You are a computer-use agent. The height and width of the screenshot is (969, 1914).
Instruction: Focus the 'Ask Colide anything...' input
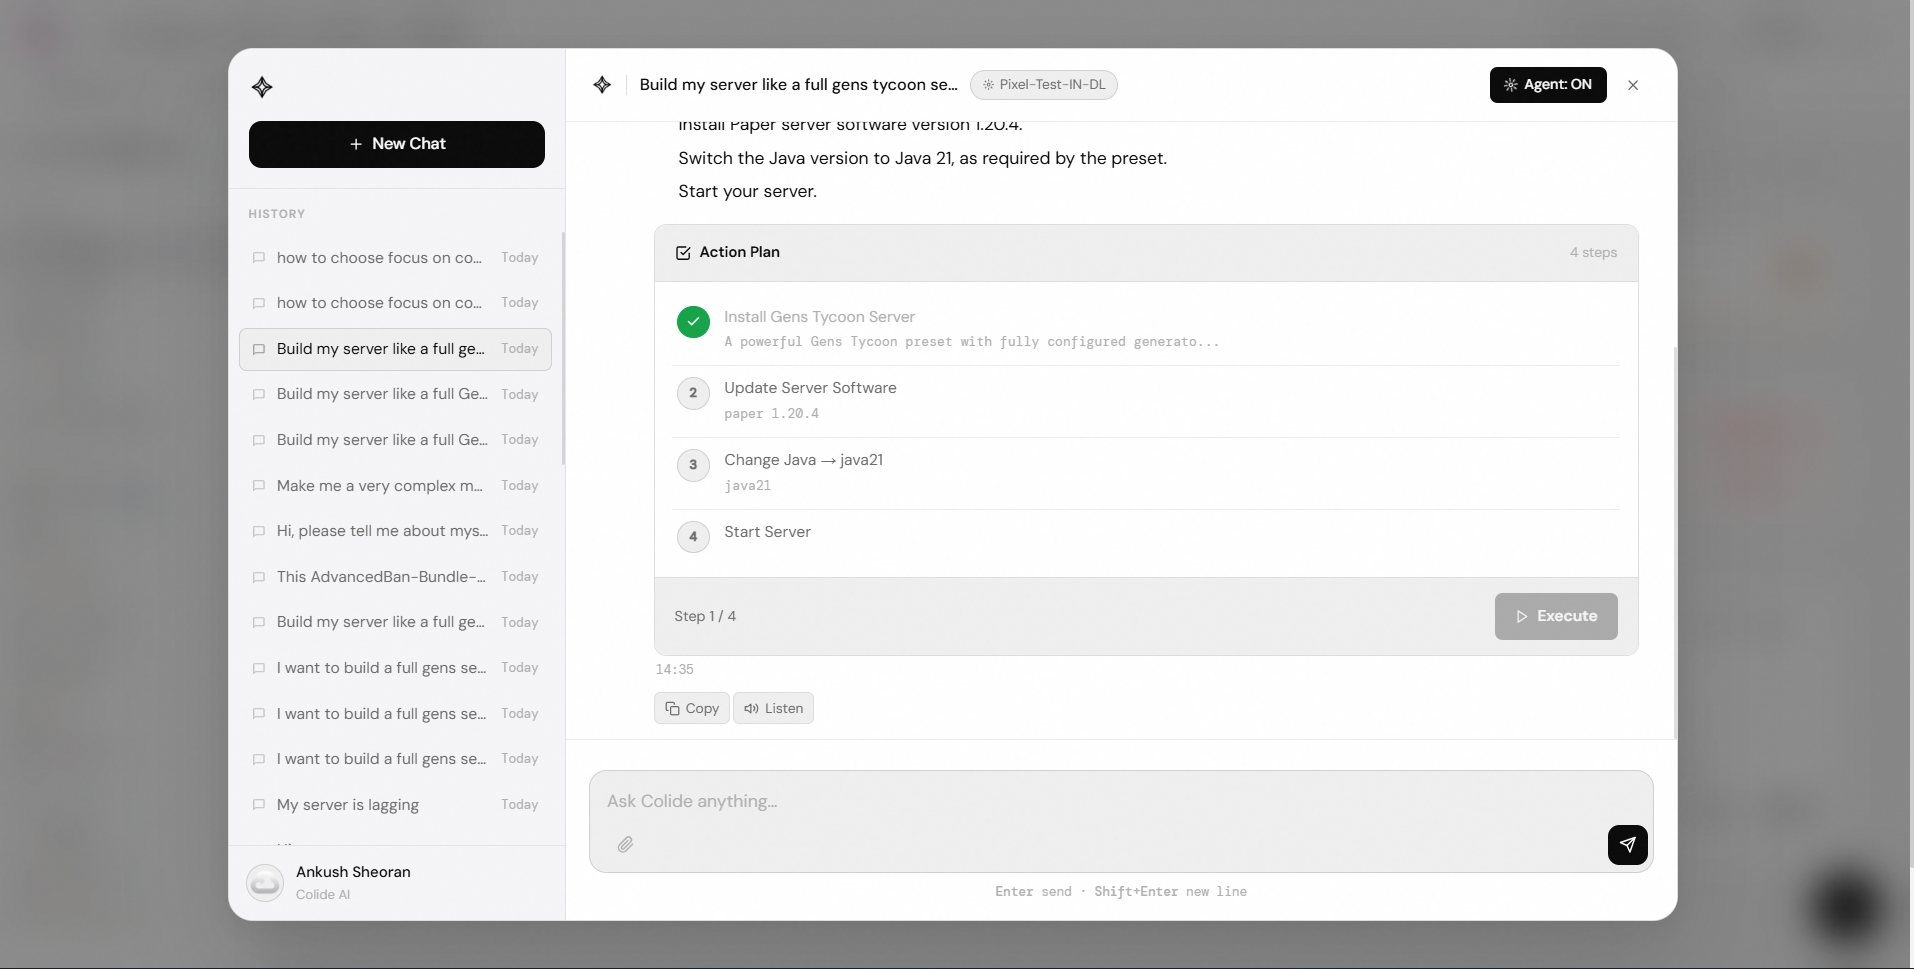[x=1120, y=801]
